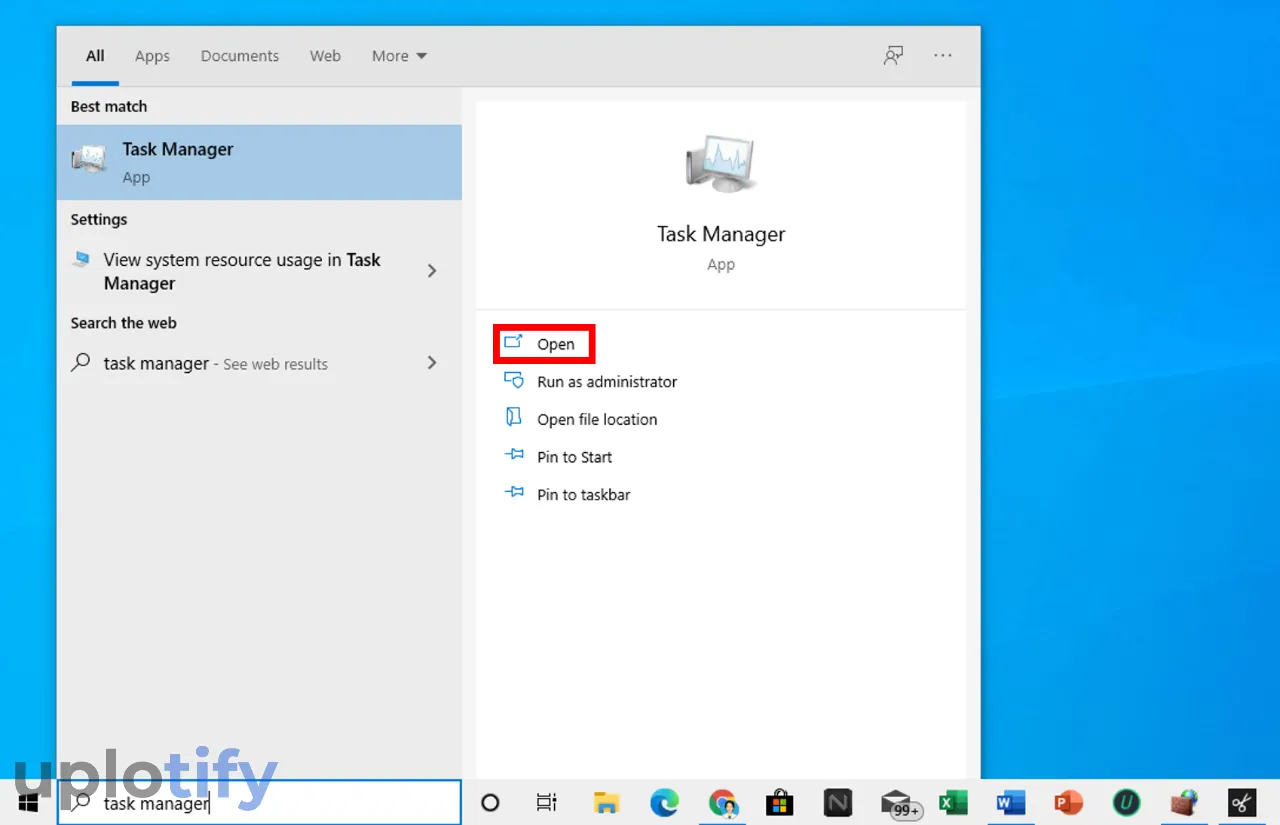Open the scissors snipping app on taskbar
Screen dimensions: 1280x825
pyautogui.click(x=1242, y=802)
